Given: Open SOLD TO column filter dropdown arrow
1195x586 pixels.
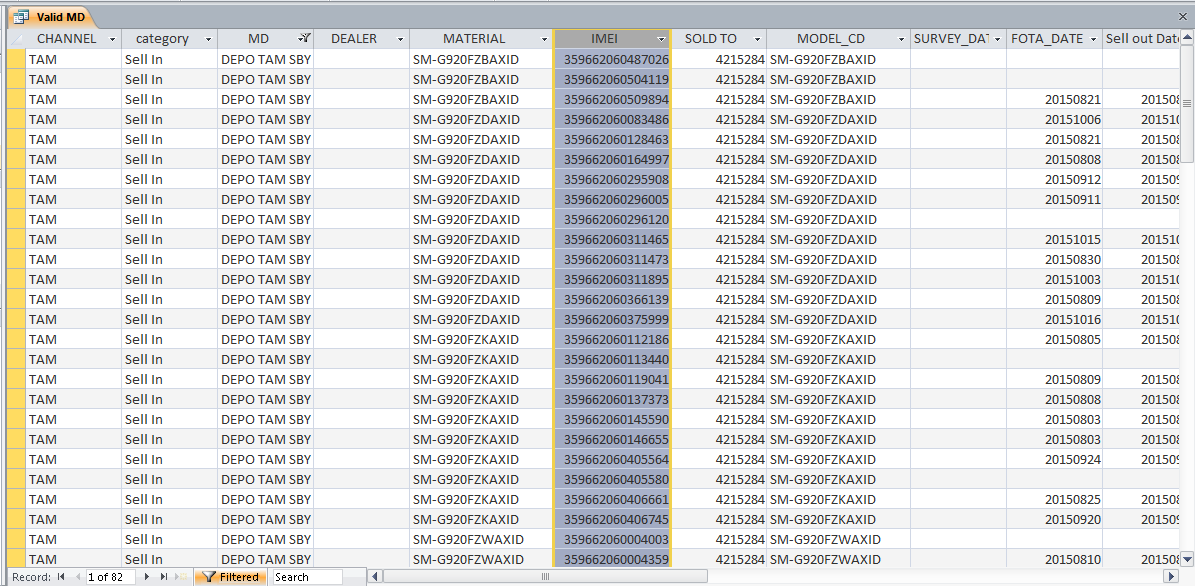Looking at the screenshot, I should 758,39.
